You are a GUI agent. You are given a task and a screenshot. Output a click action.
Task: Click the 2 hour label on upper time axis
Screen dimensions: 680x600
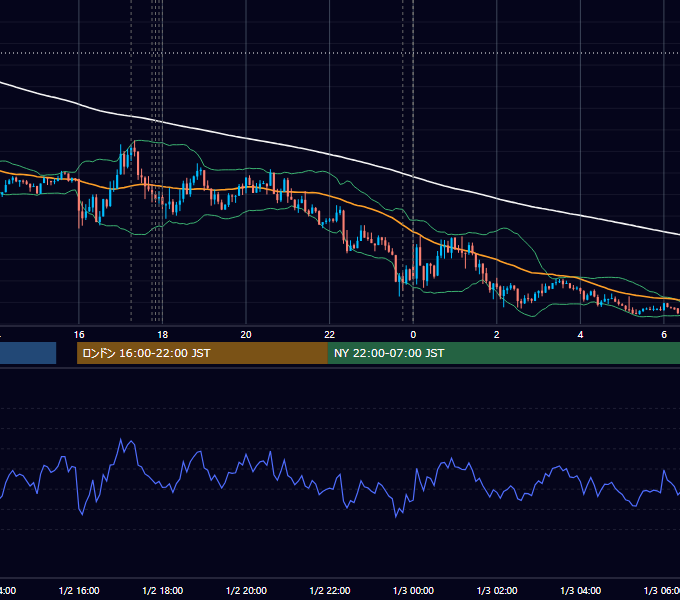point(497,335)
